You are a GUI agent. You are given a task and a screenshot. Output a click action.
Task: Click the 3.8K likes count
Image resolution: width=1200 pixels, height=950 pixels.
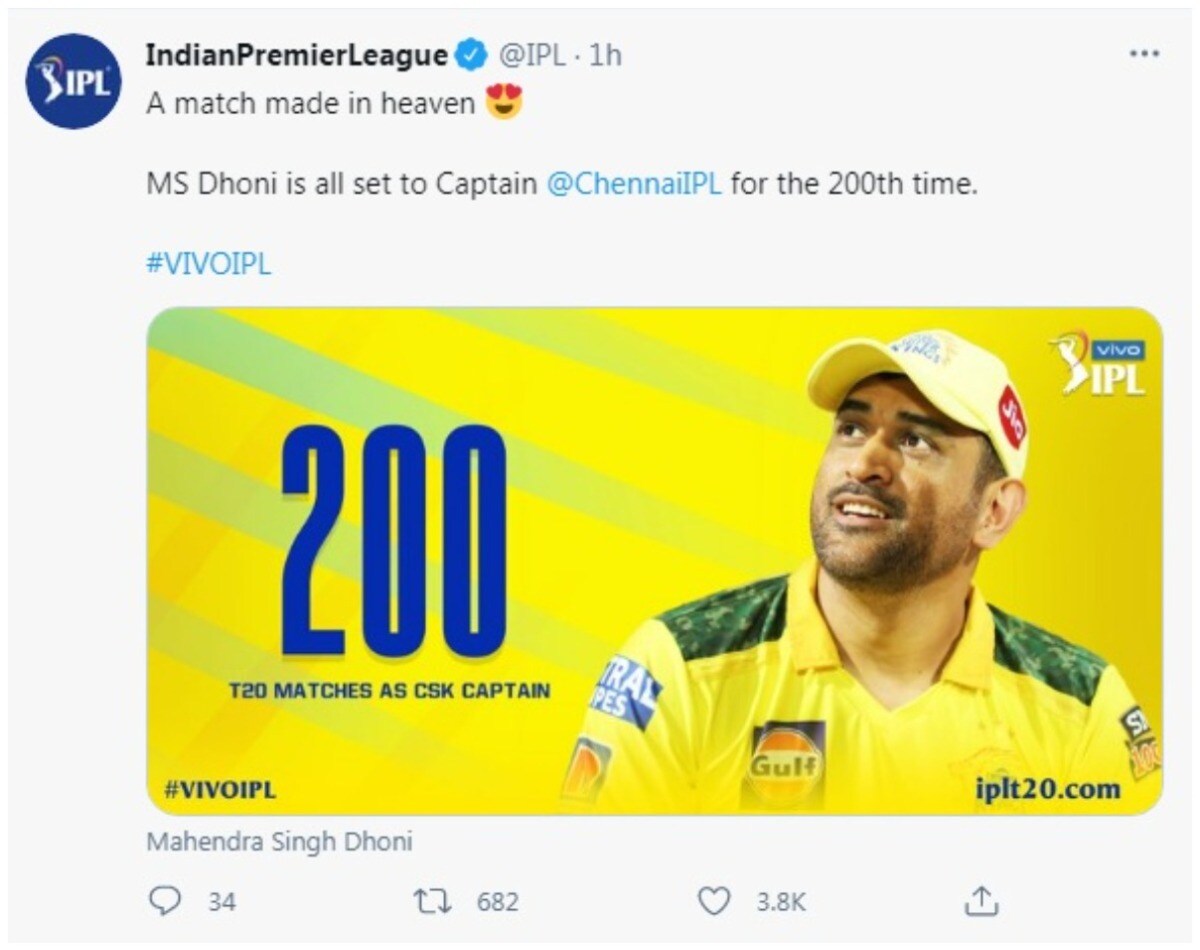point(780,901)
